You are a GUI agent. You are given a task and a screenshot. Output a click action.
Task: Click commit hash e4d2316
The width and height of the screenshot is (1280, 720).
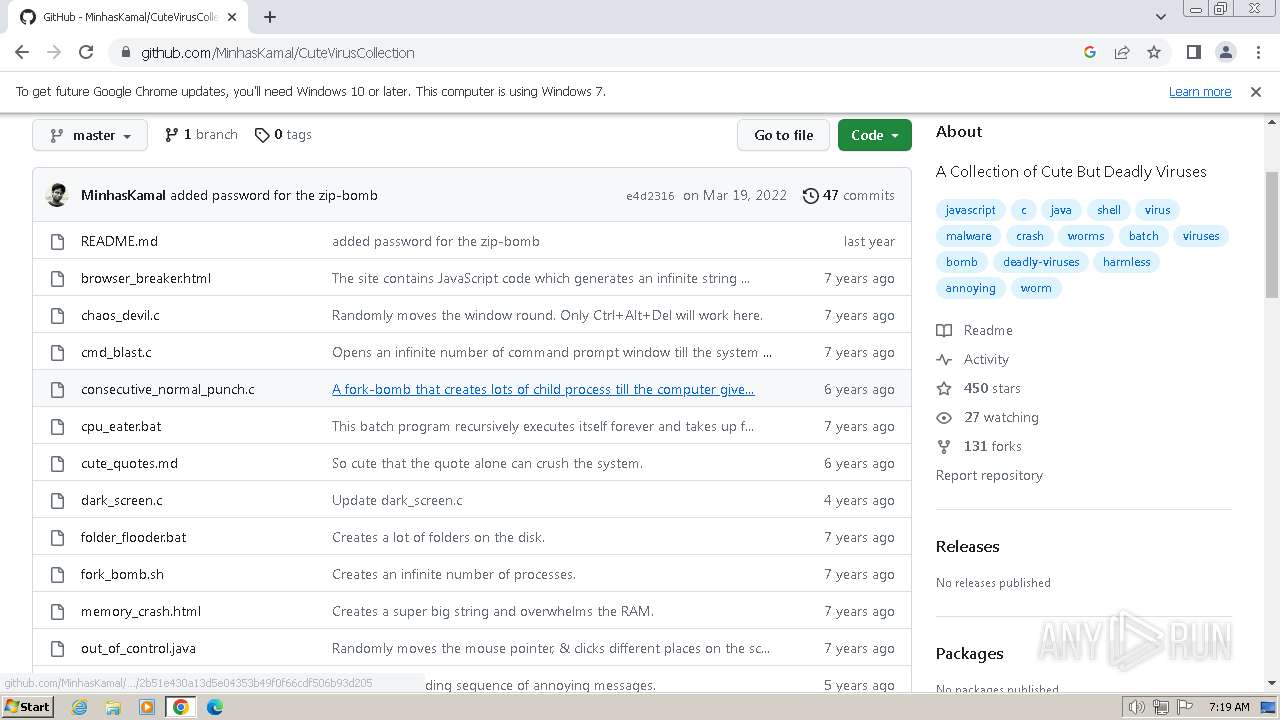click(x=650, y=196)
